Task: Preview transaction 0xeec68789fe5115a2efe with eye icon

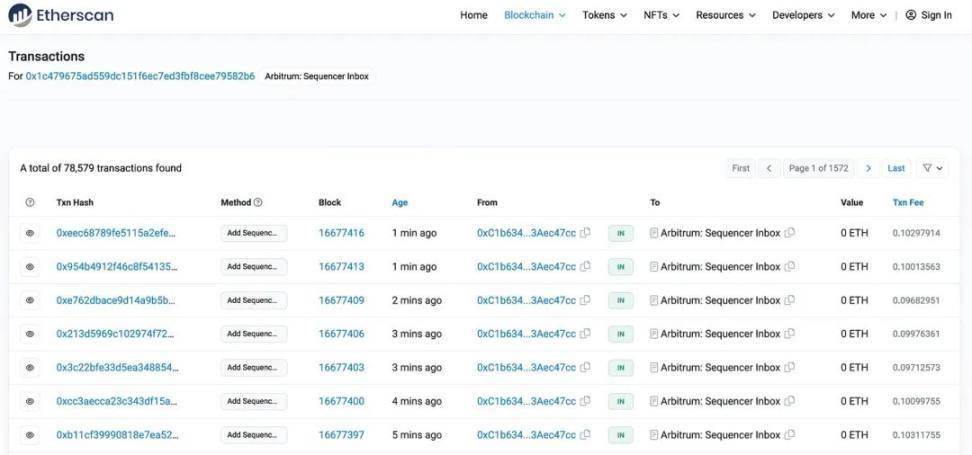Action: pyautogui.click(x=30, y=233)
